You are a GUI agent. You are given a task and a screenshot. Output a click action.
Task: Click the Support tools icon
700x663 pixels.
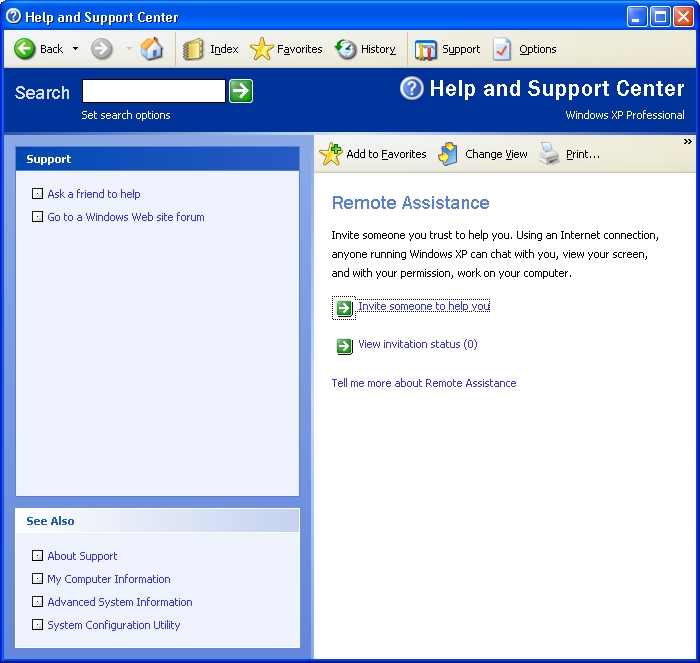(x=425, y=50)
